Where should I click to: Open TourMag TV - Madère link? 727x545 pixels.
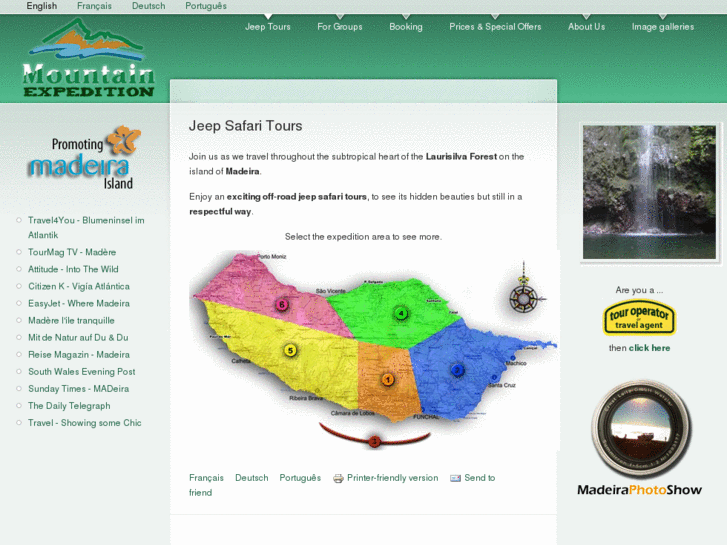tap(72, 252)
